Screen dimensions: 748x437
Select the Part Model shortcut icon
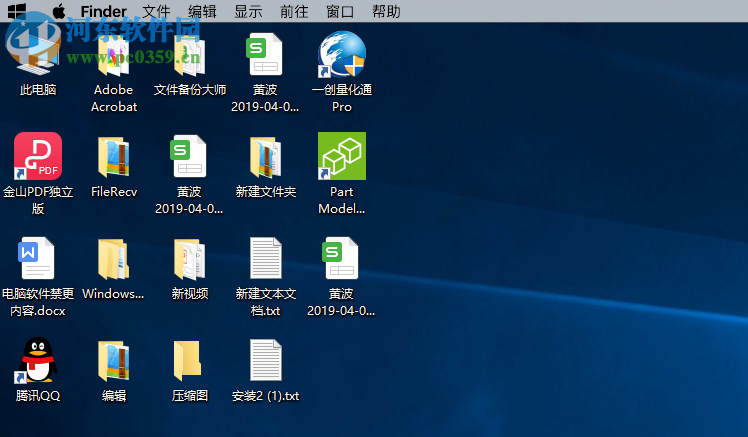(342, 156)
